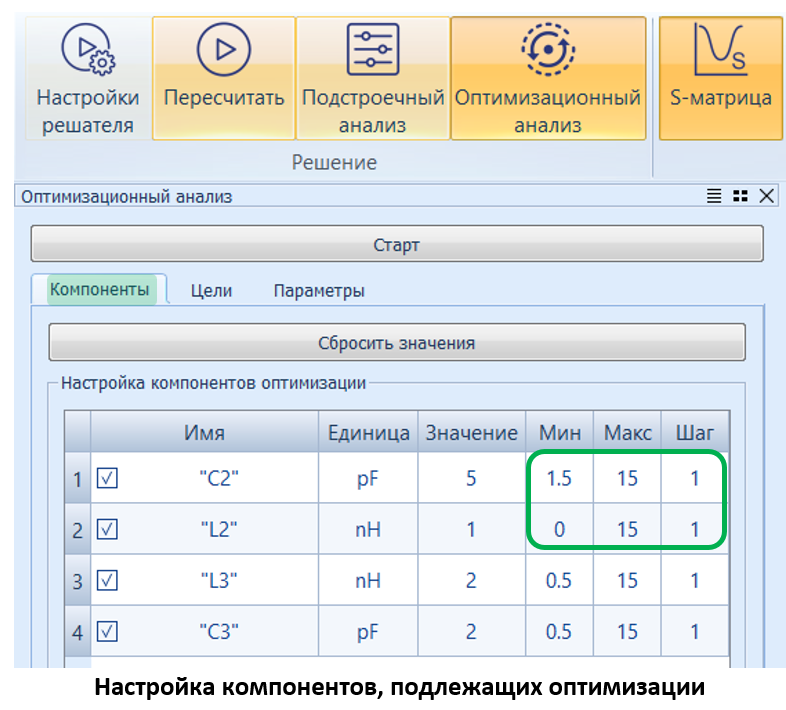Select the Макс cell for L2

[627, 530]
